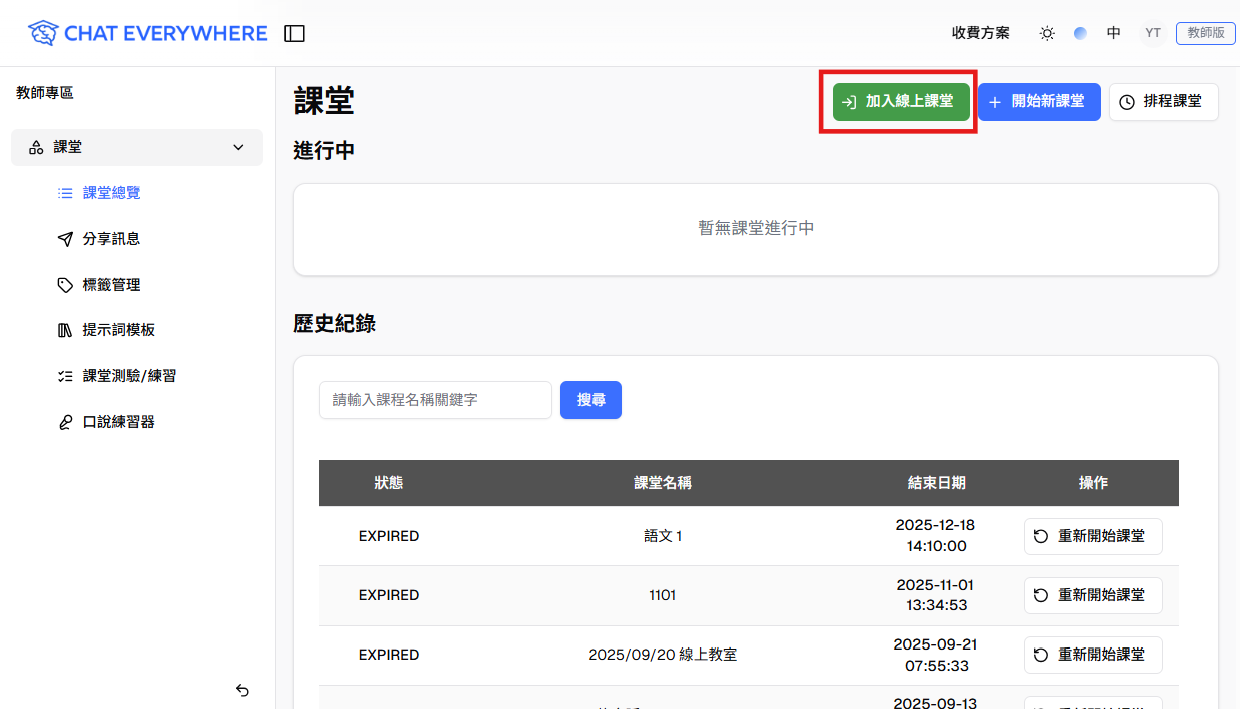
Task: Click the plus icon on 開始新課堂
Action: coord(995,102)
